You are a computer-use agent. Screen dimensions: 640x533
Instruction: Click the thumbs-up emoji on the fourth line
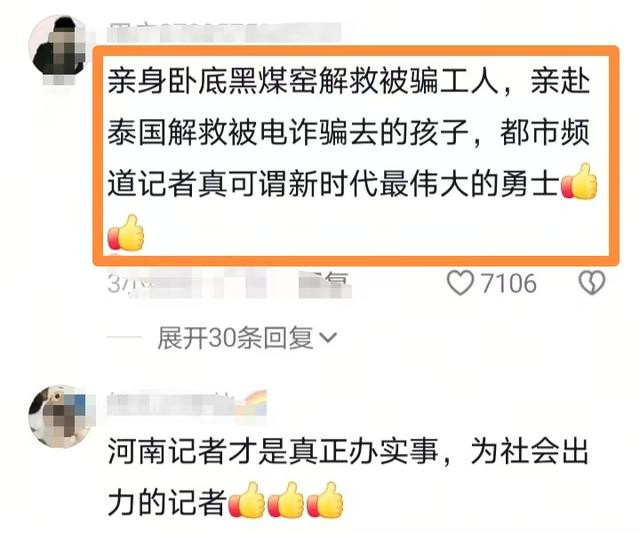coord(126,233)
